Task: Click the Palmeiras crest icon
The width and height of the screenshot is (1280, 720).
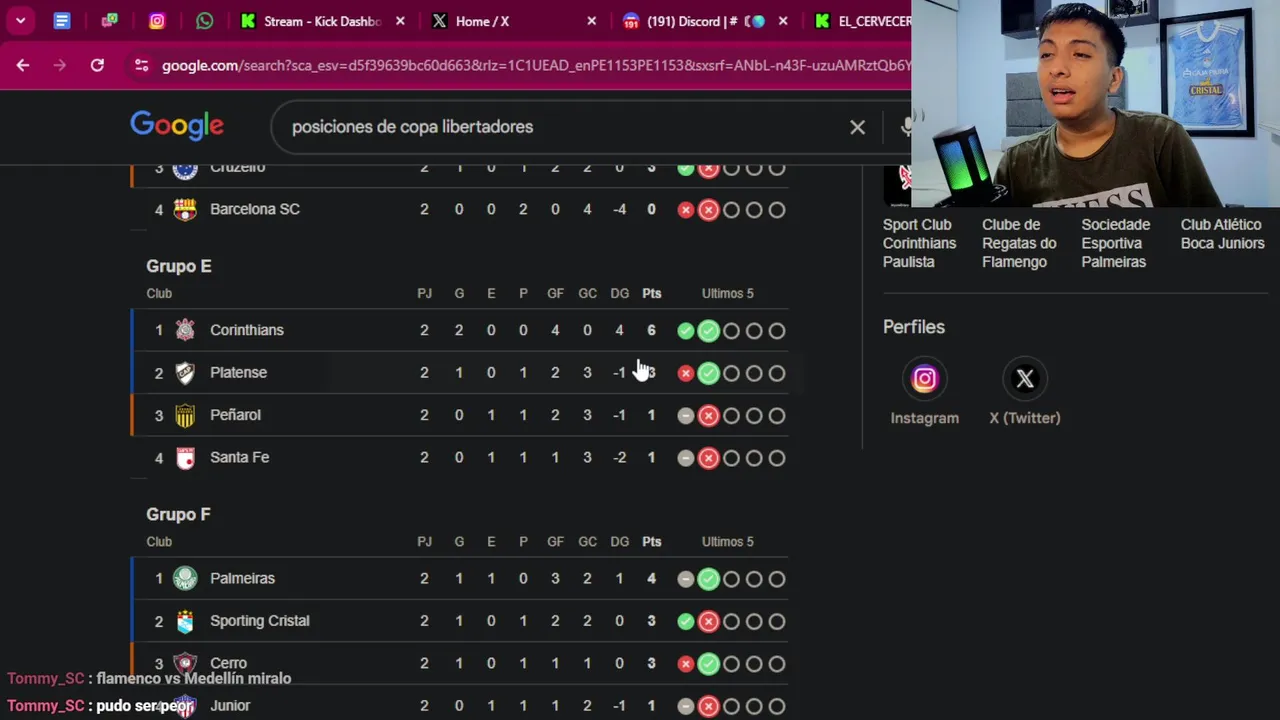Action: [185, 578]
